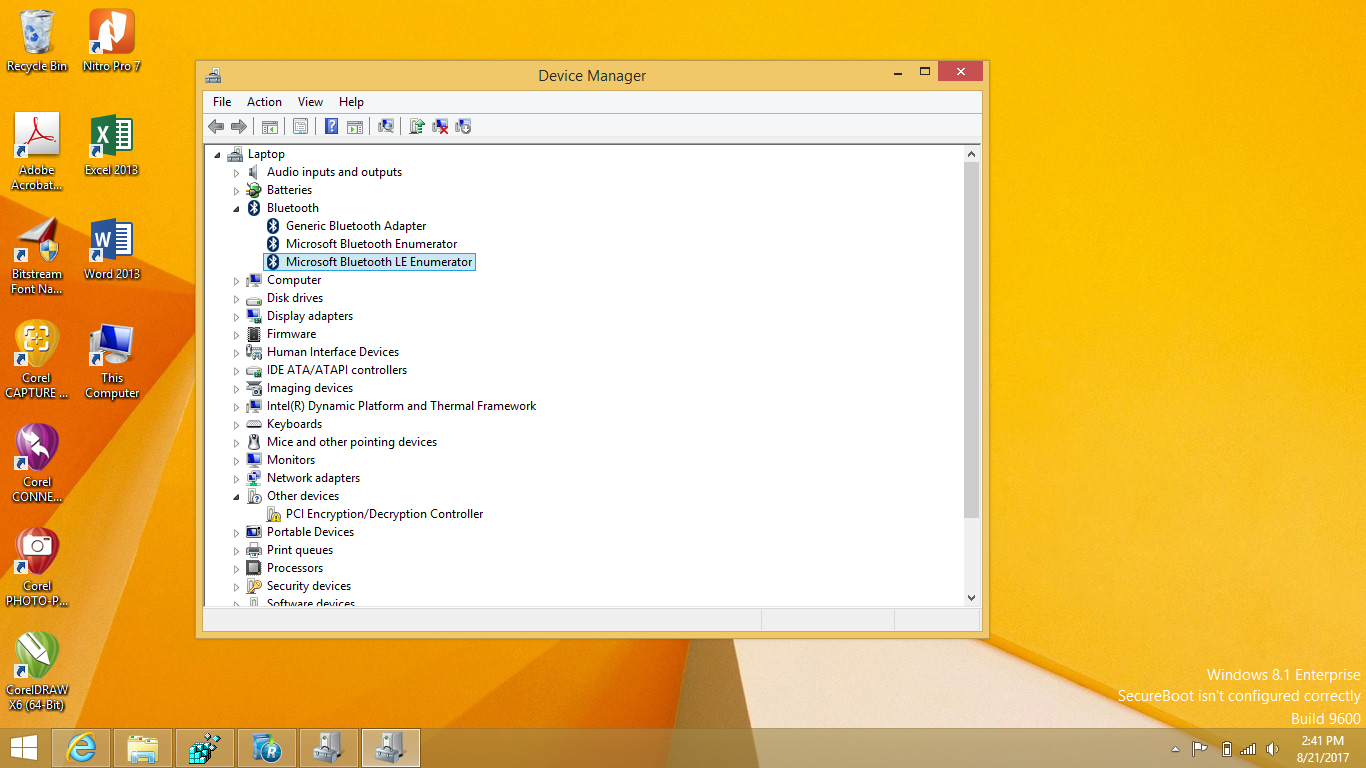Screen dimensions: 1366x768
Task: Open the Recycle Bin desktop icon
Action: (37, 41)
